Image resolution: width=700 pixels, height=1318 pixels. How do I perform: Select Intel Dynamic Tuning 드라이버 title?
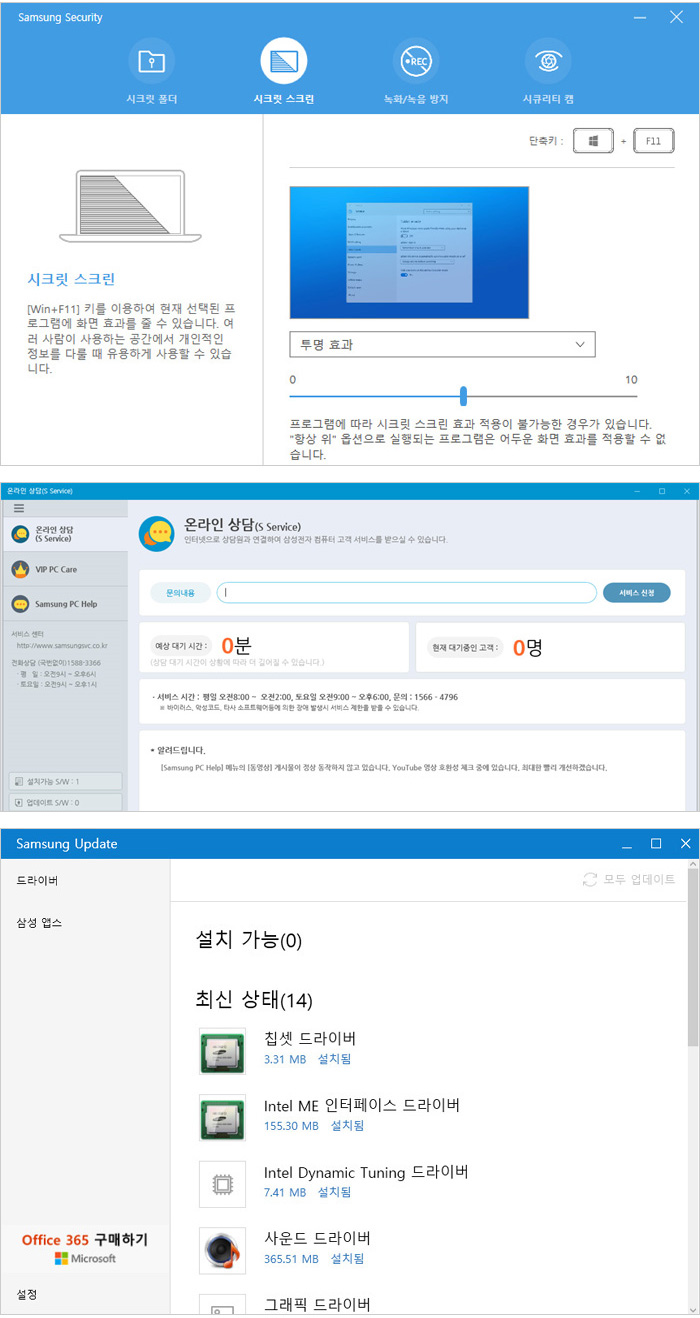tap(366, 1172)
